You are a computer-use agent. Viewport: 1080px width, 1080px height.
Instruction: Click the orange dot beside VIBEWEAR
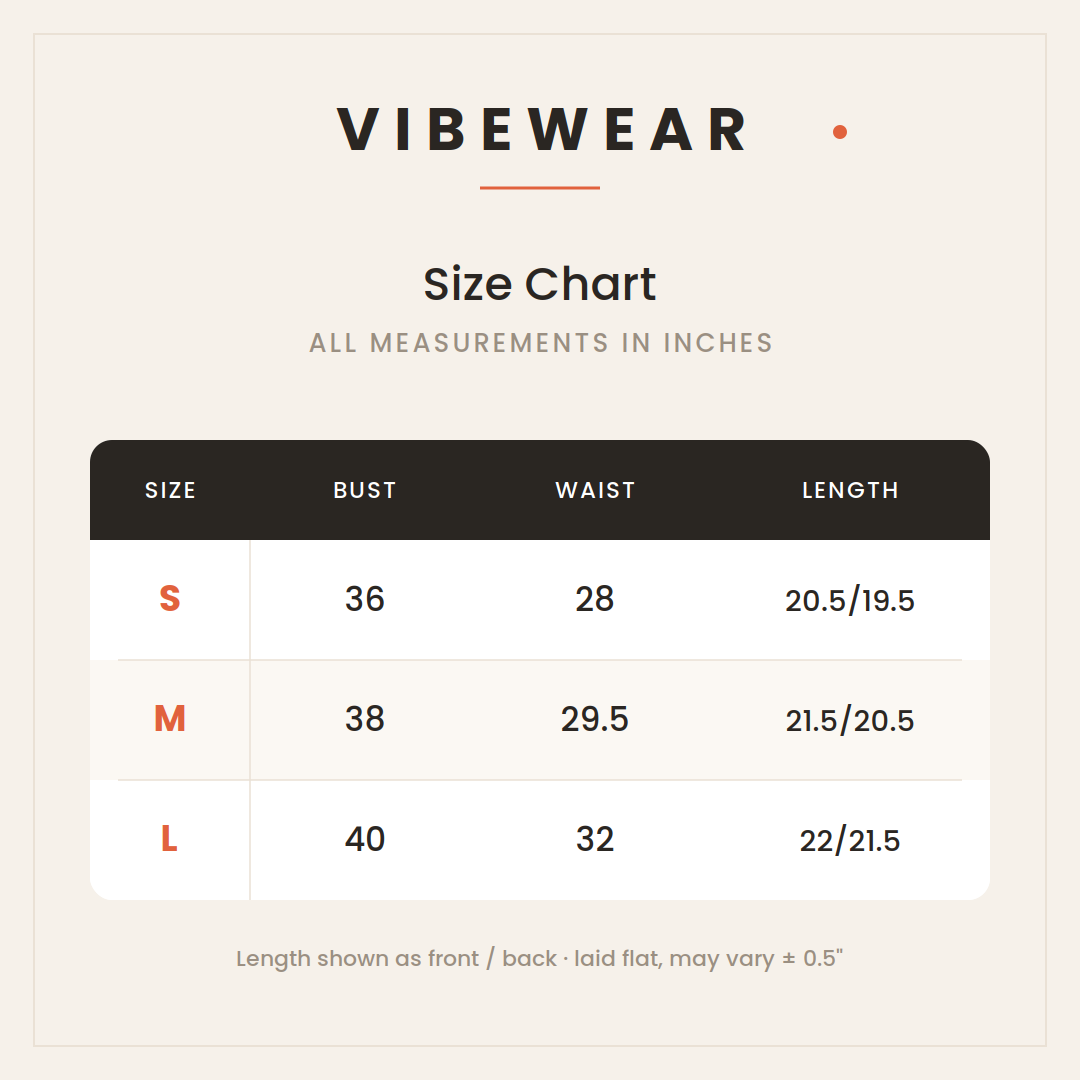coord(840,132)
